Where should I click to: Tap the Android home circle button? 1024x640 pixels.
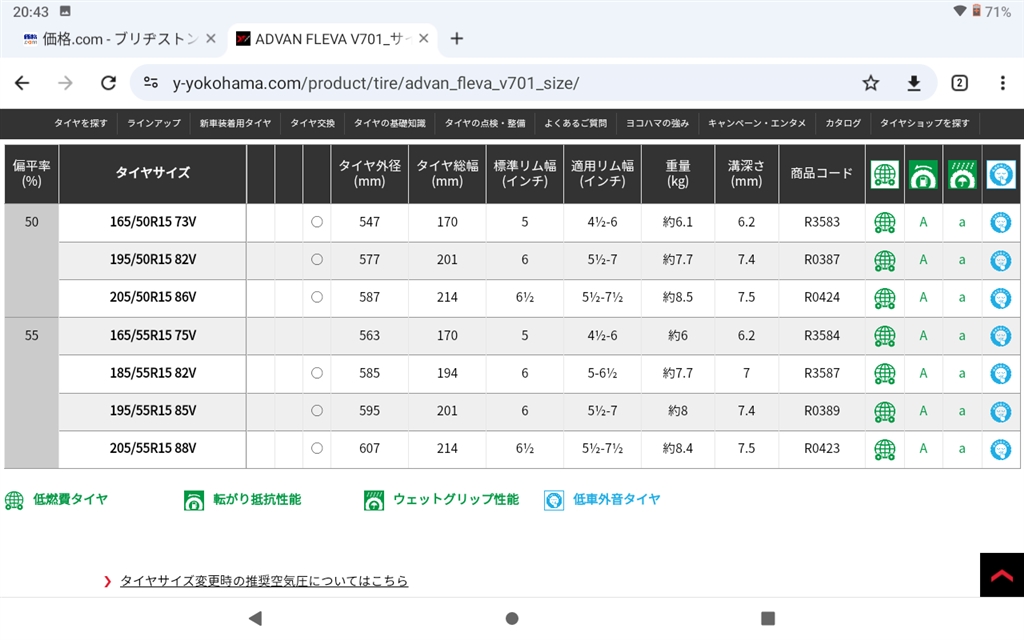[512, 618]
